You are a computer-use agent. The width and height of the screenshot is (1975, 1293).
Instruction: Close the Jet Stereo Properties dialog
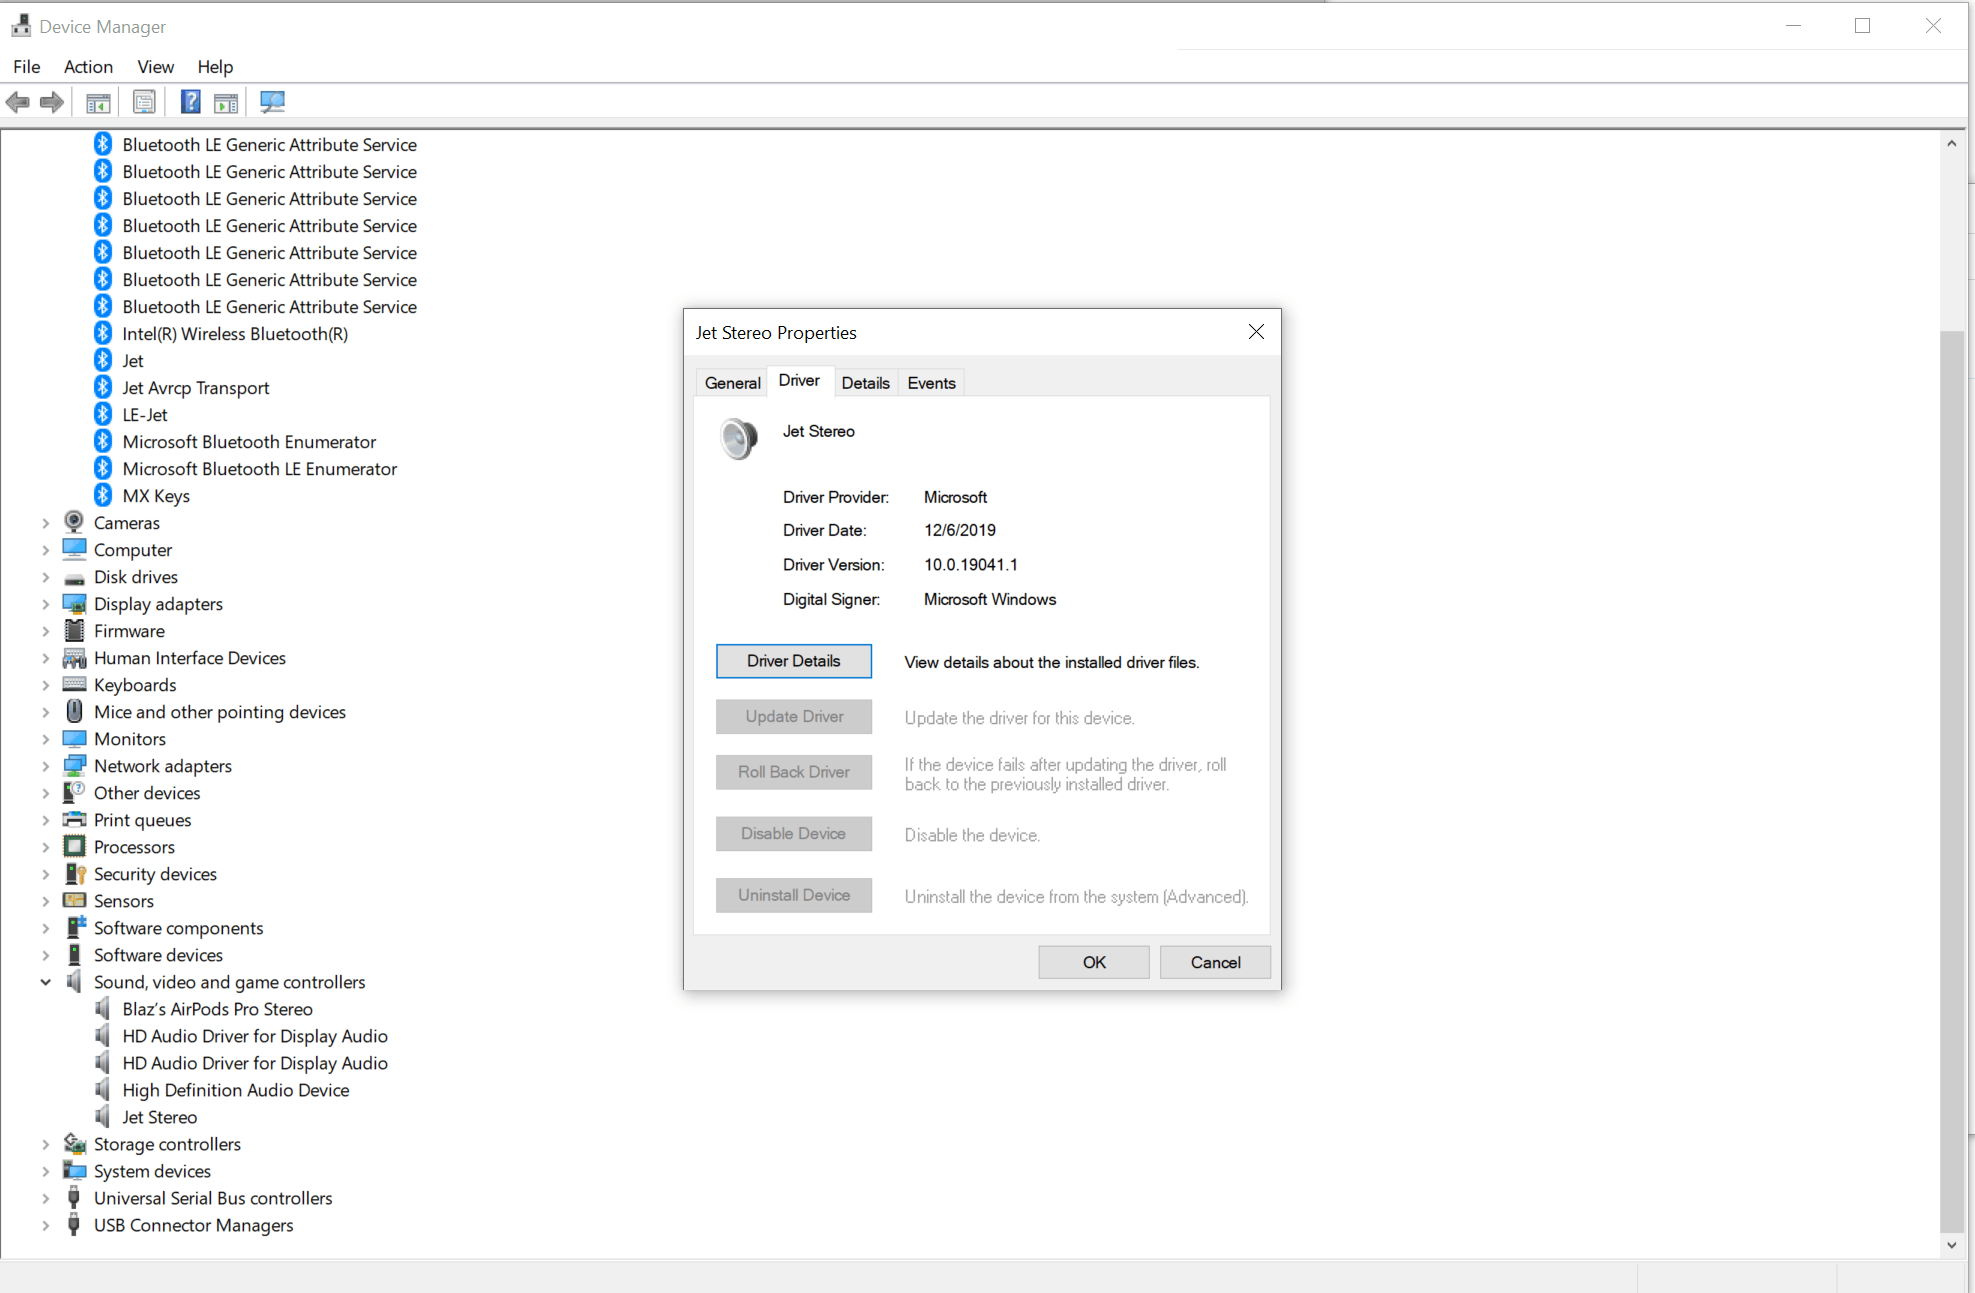1256,332
